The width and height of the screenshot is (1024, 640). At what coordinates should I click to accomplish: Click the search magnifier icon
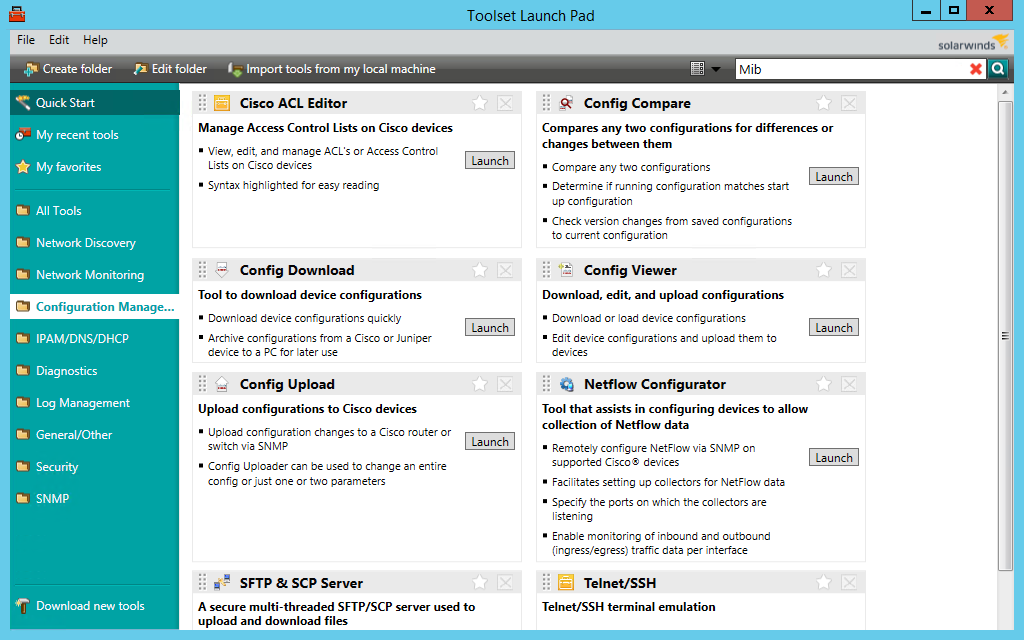click(x=998, y=69)
